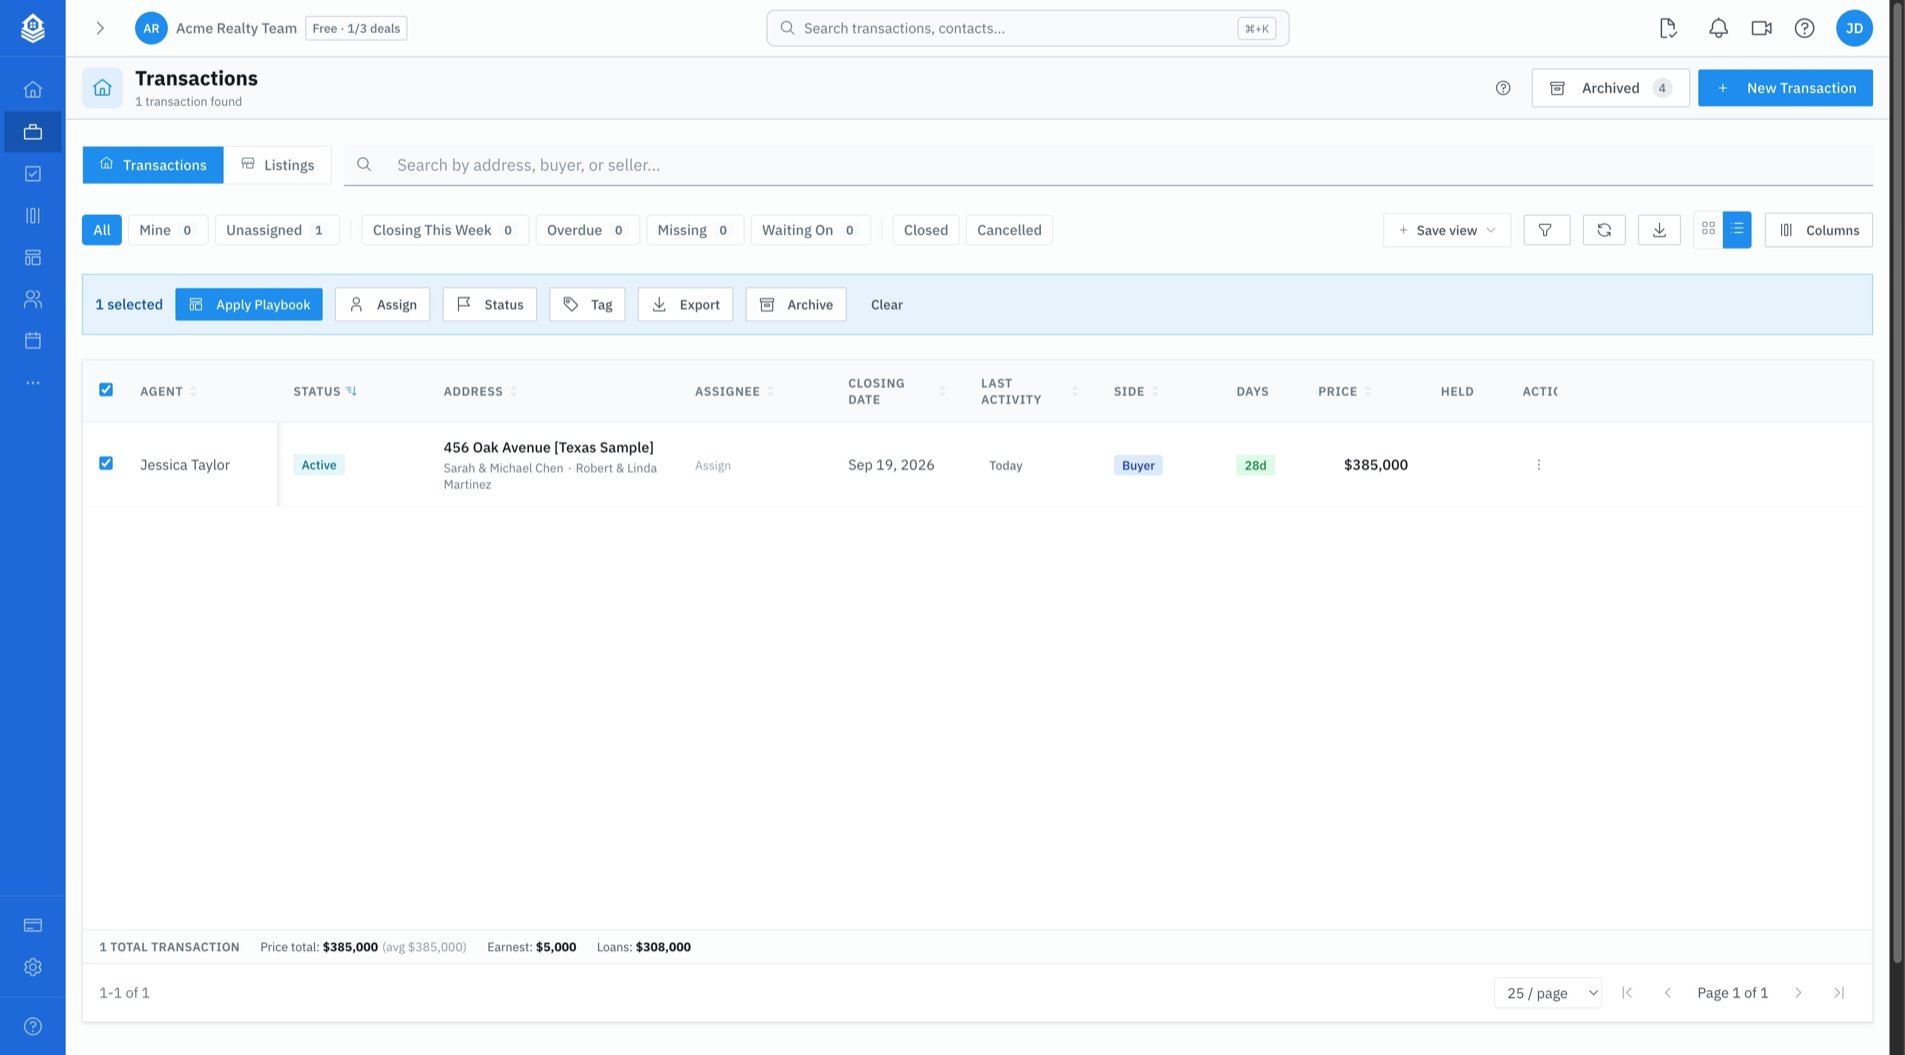Sort by the Side column
Image resolution: width=1905 pixels, height=1055 pixels.
[x=1136, y=391]
